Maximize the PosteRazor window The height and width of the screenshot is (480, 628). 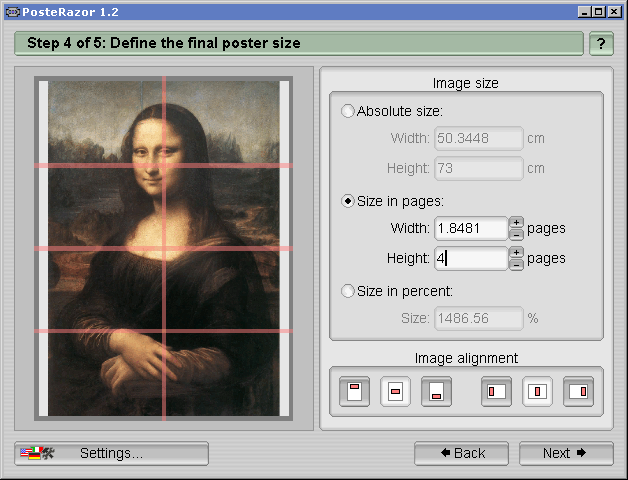(599, 12)
